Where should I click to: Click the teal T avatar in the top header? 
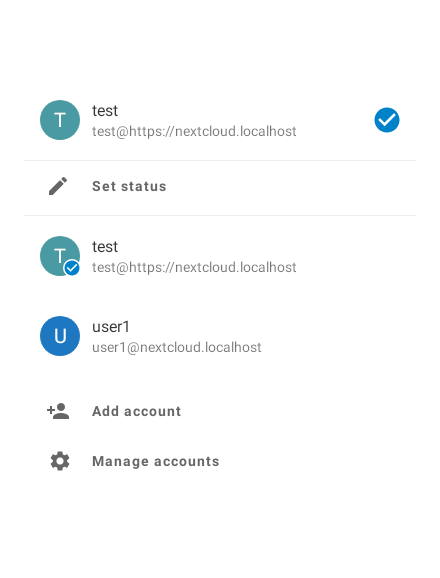[60, 120]
